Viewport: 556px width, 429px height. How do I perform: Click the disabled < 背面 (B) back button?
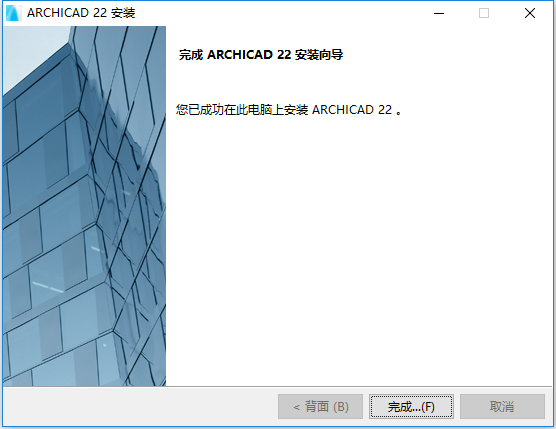click(x=321, y=406)
